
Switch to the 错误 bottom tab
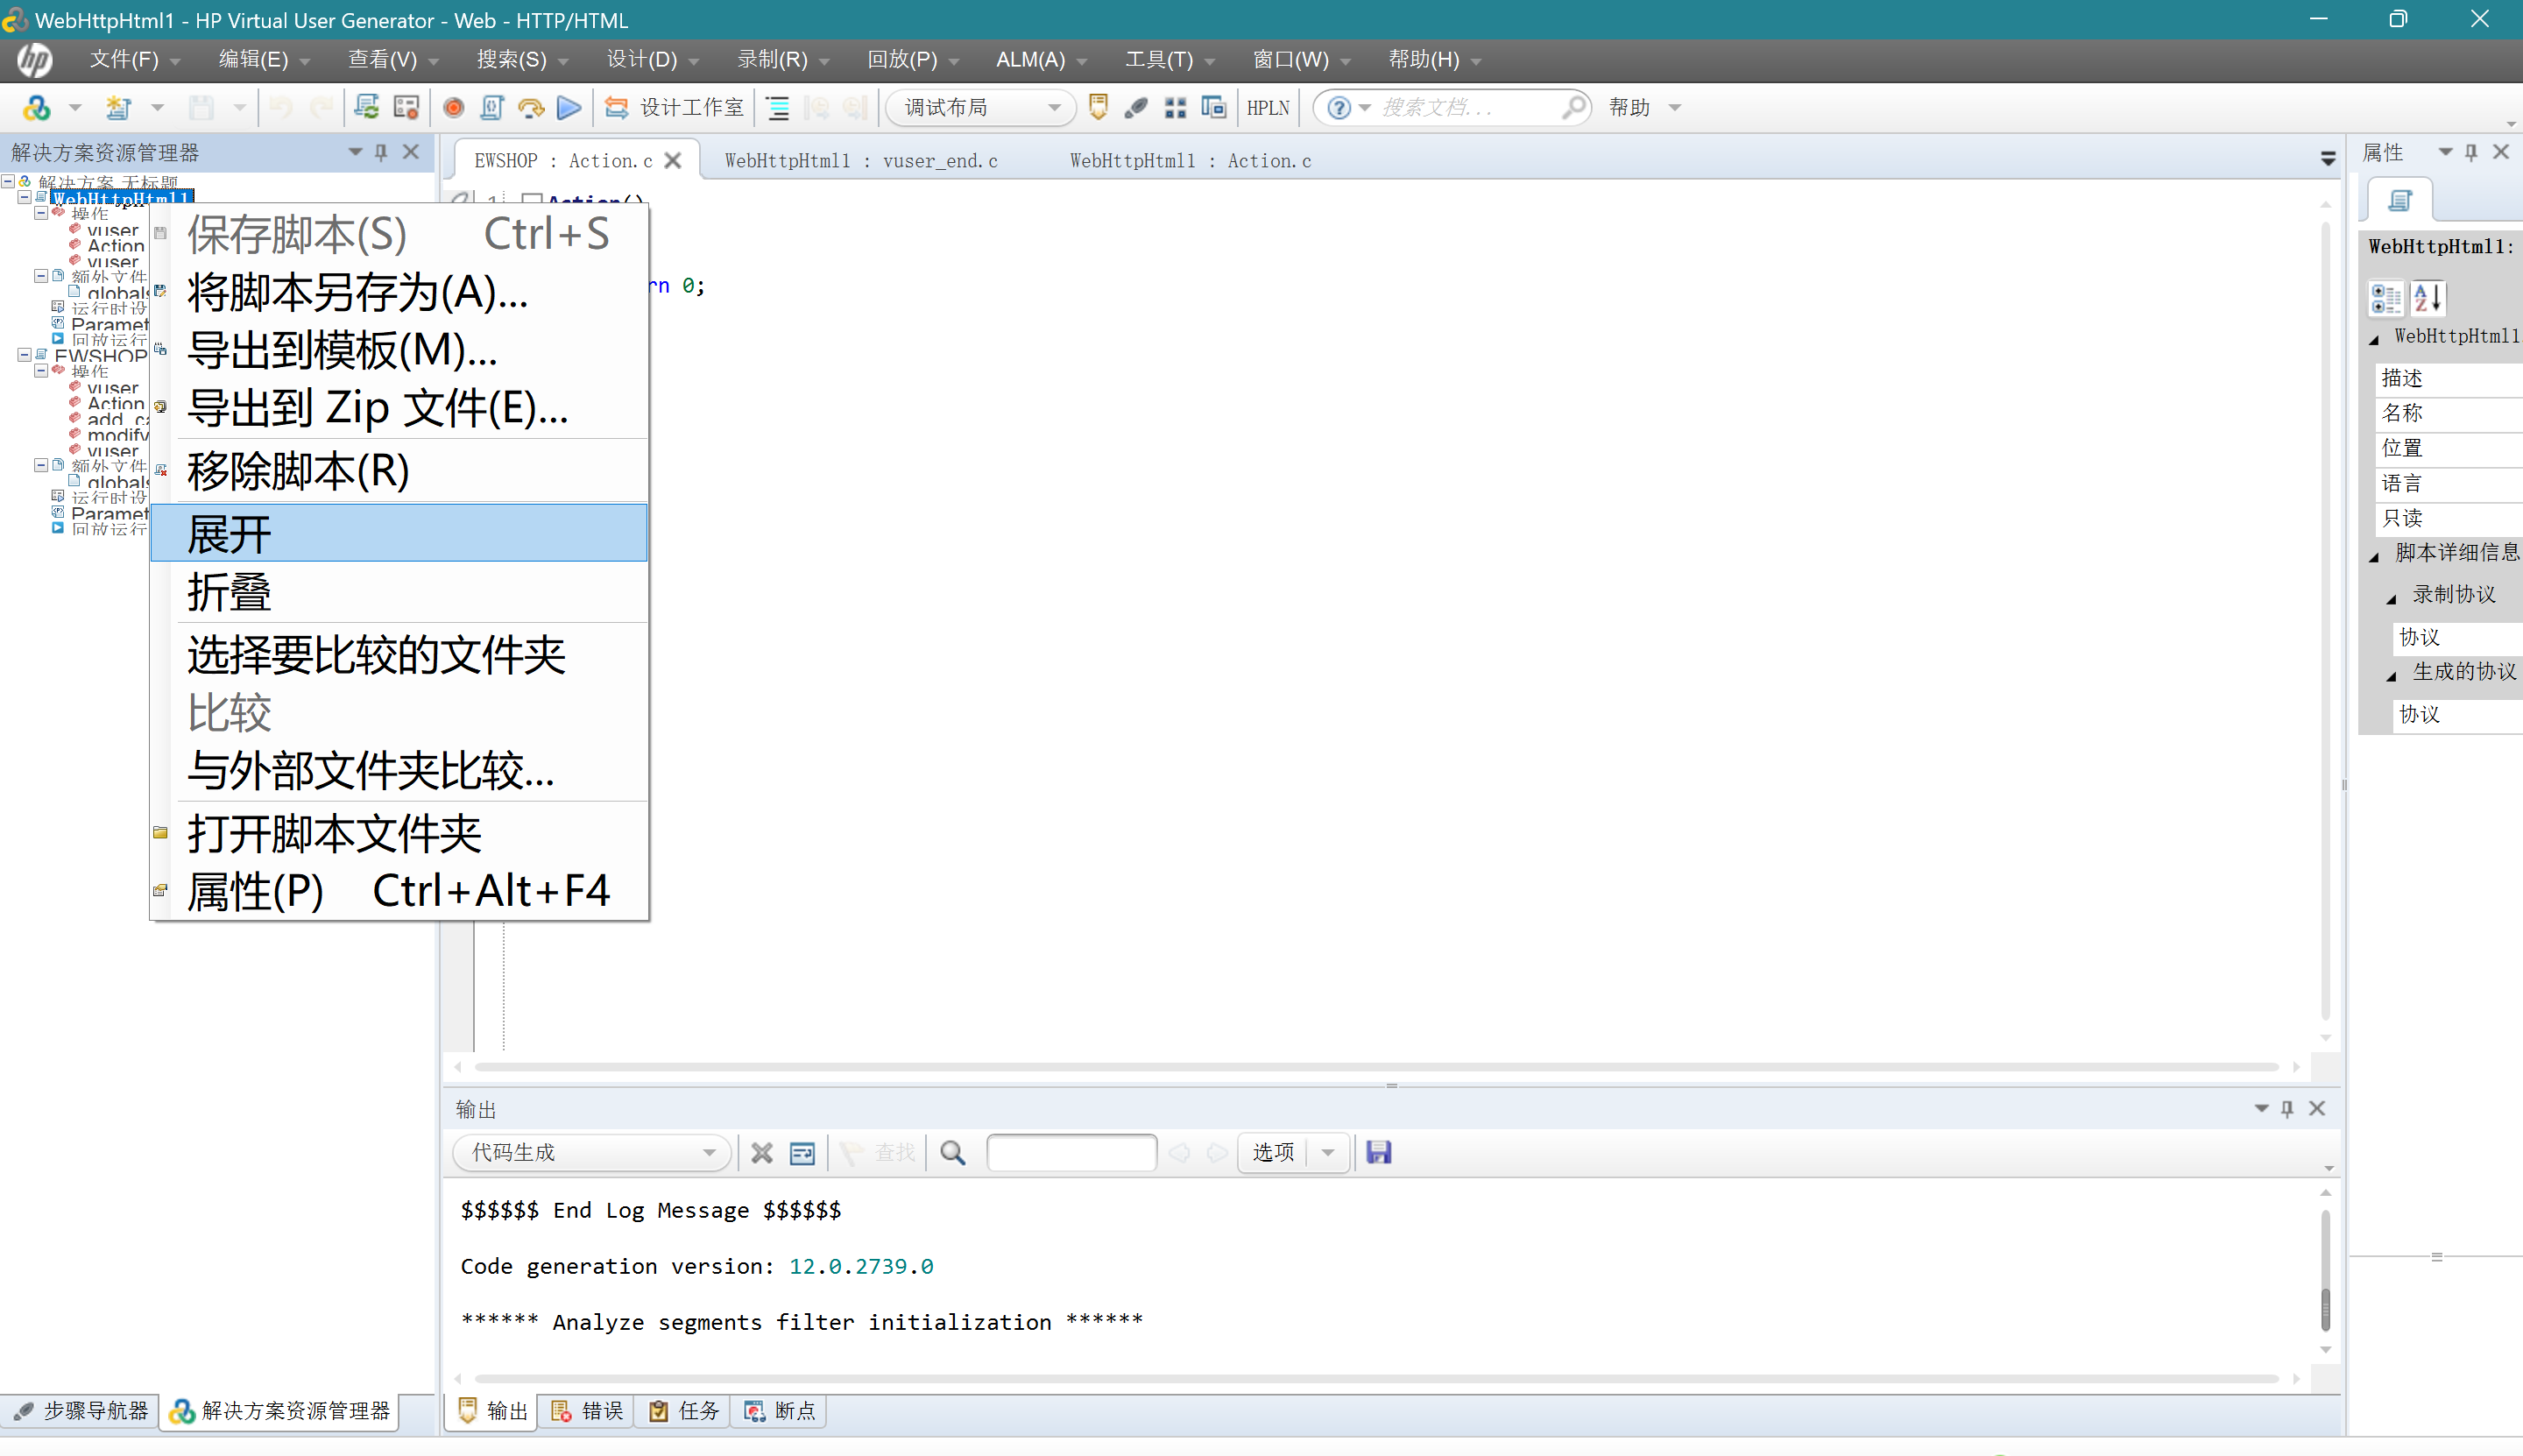coord(588,1411)
